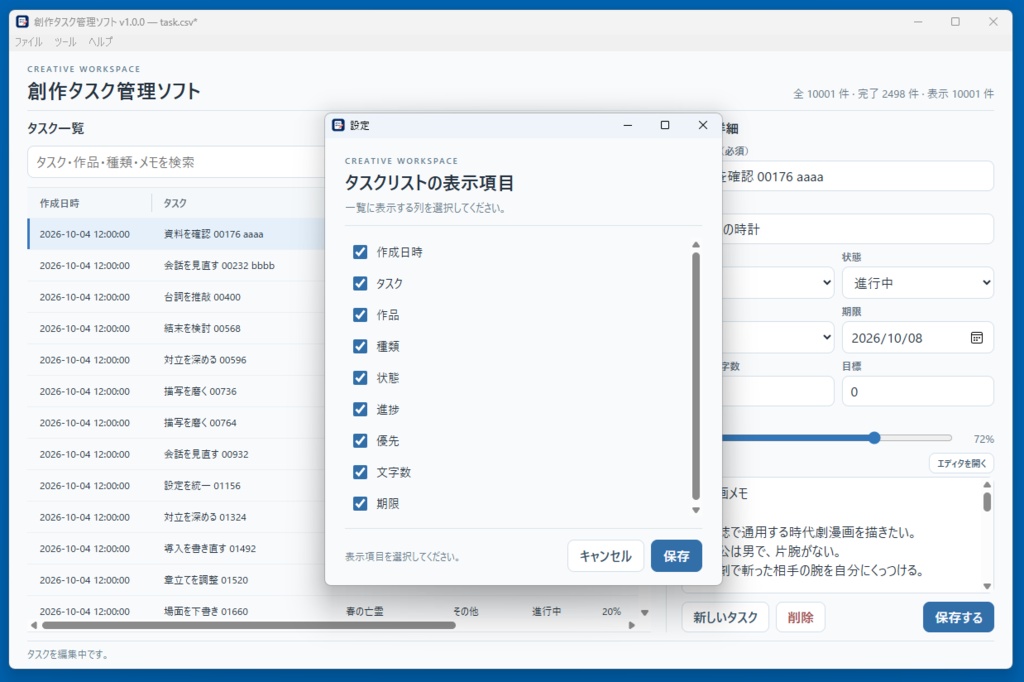This screenshot has height=682, width=1024.
Task: Open the dropdown left of the 状態 field
Action: (777, 283)
